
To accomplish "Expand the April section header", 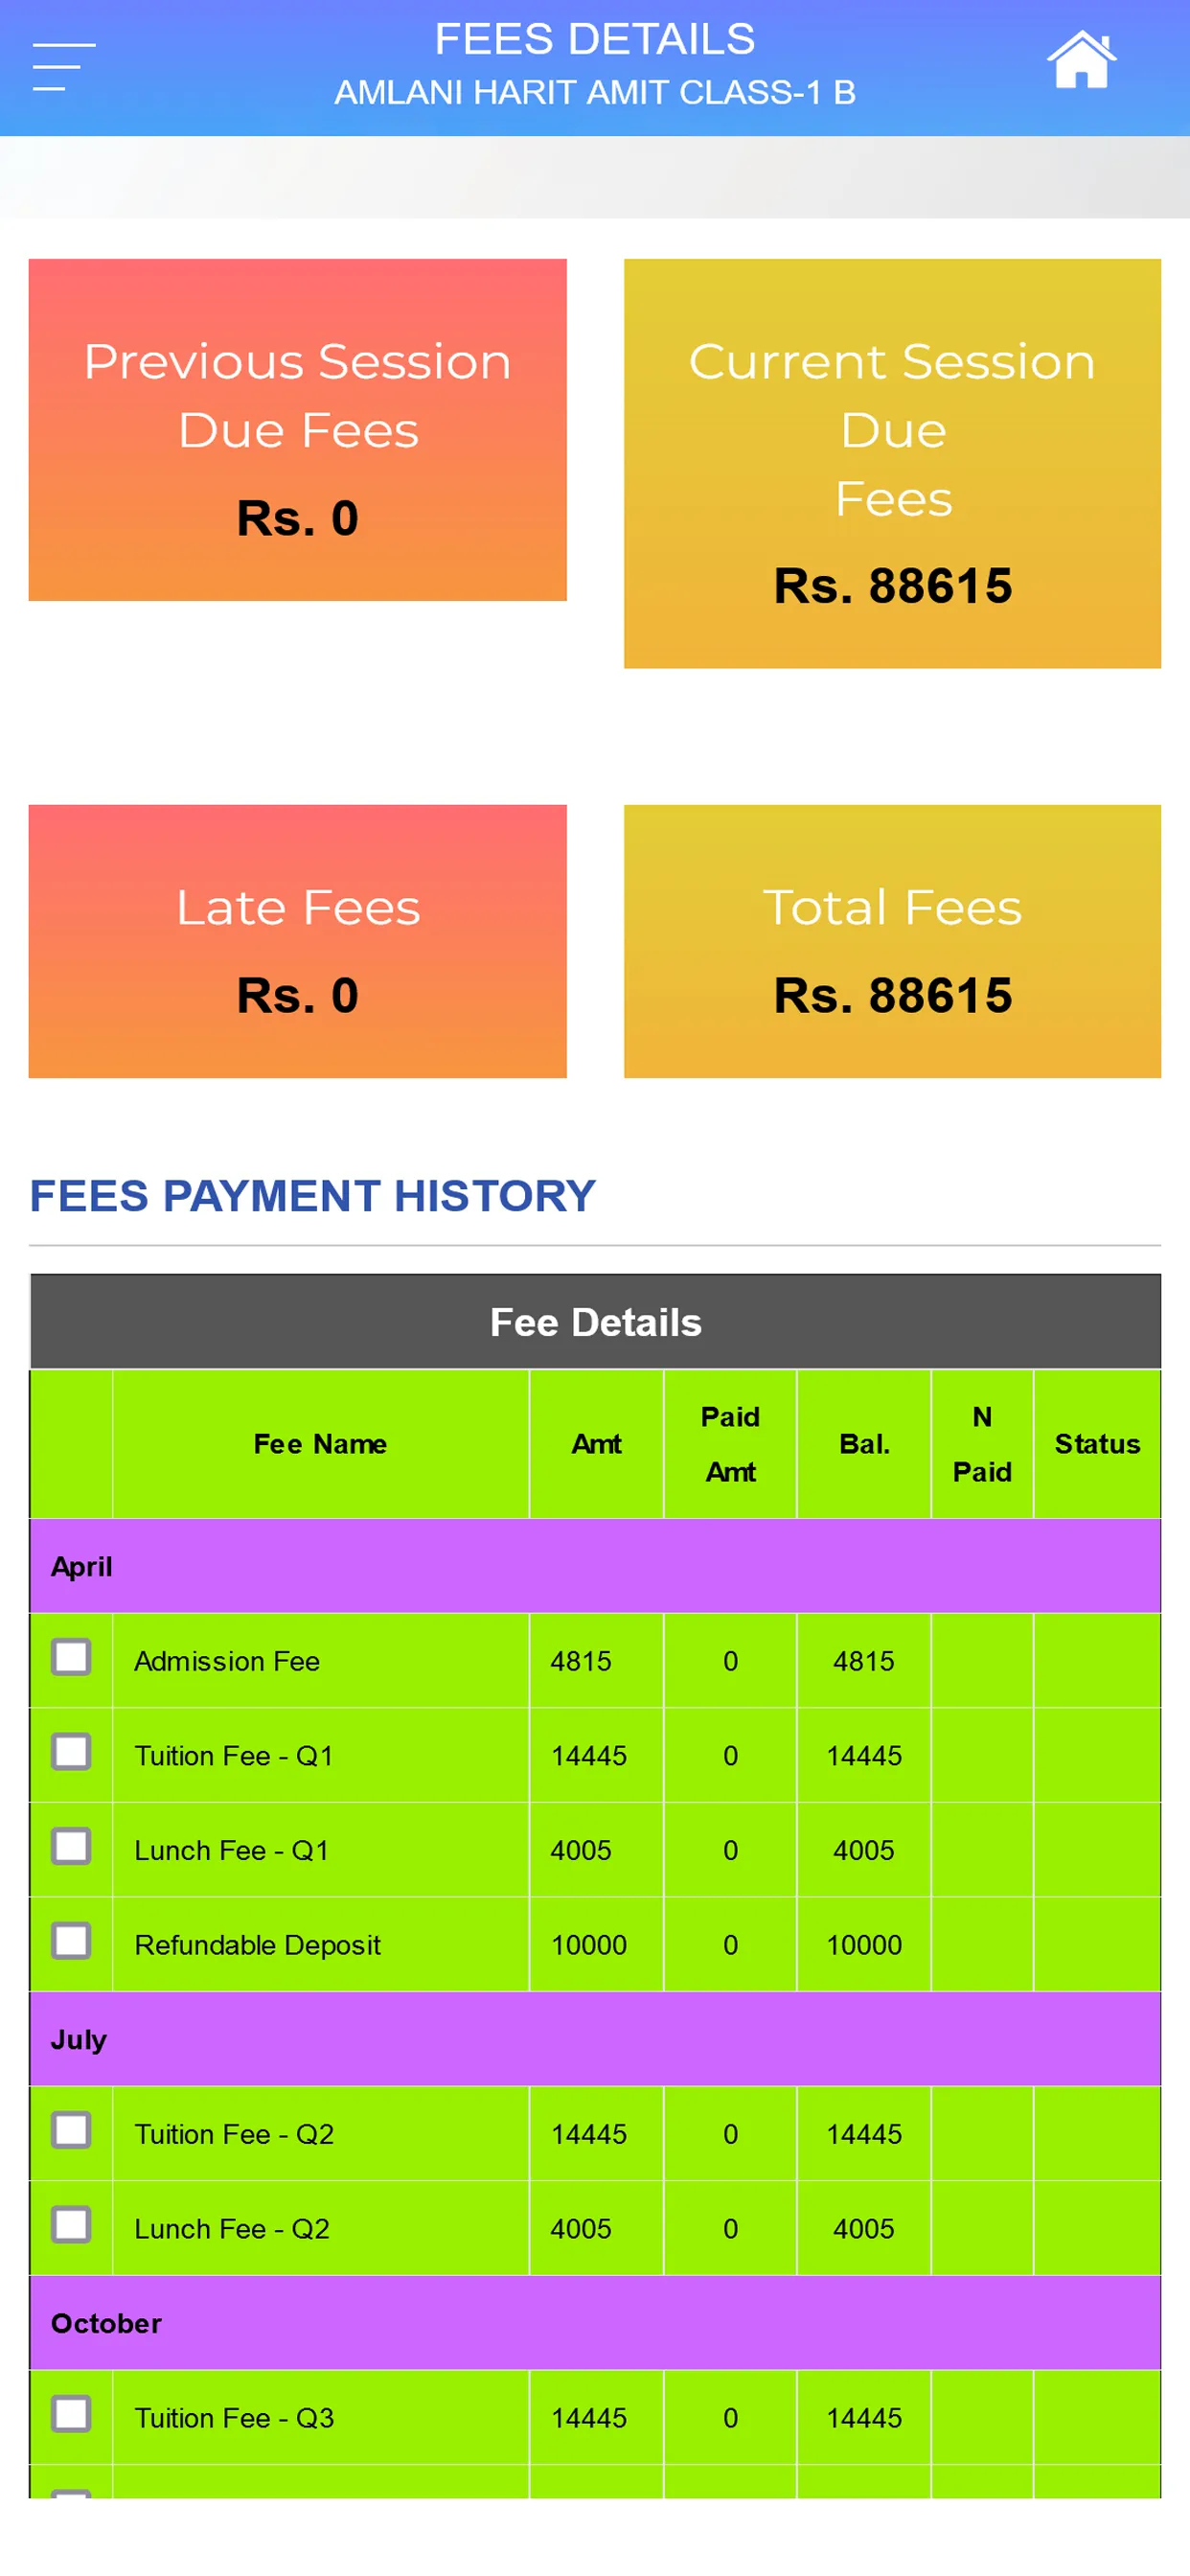I will (595, 1565).
